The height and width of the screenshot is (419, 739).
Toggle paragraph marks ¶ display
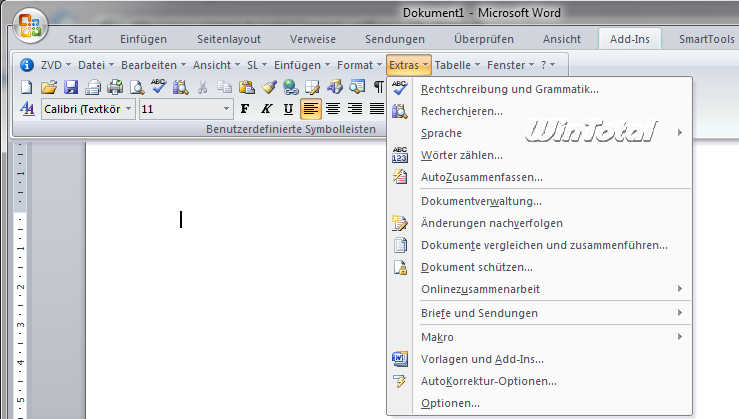(x=378, y=87)
